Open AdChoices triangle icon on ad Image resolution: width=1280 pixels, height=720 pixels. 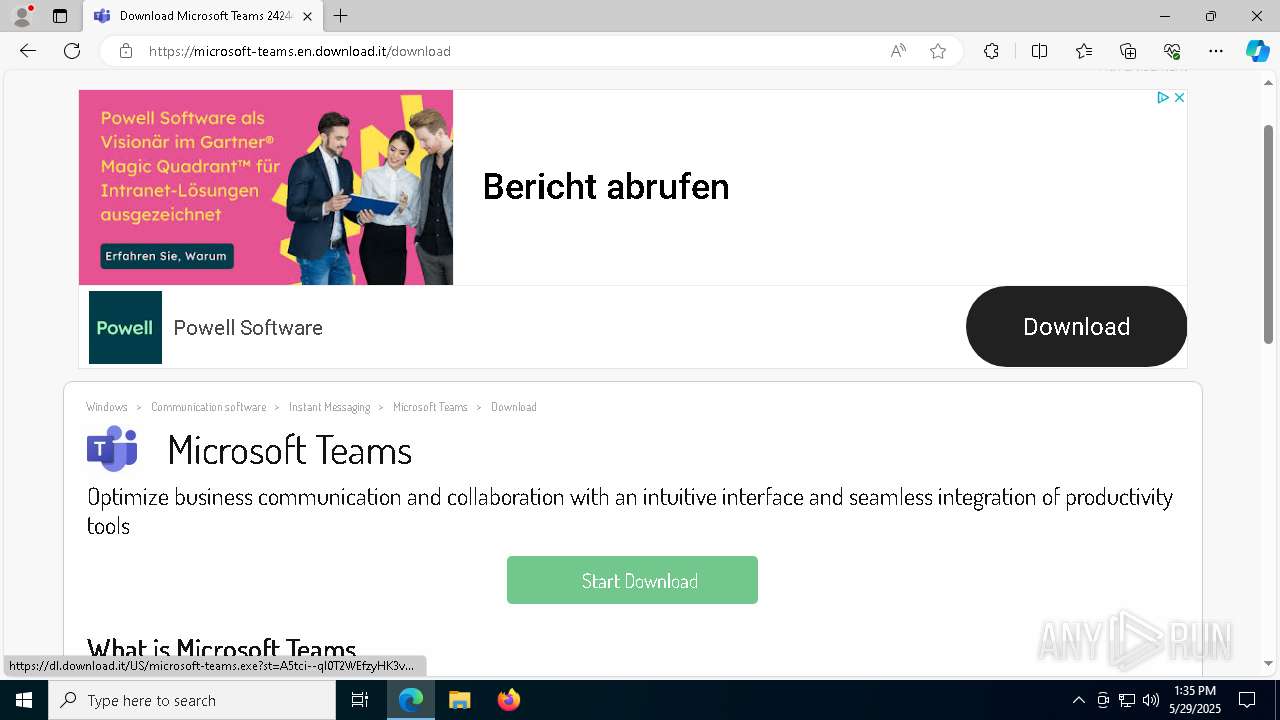pyautogui.click(x=1163, y=97)
